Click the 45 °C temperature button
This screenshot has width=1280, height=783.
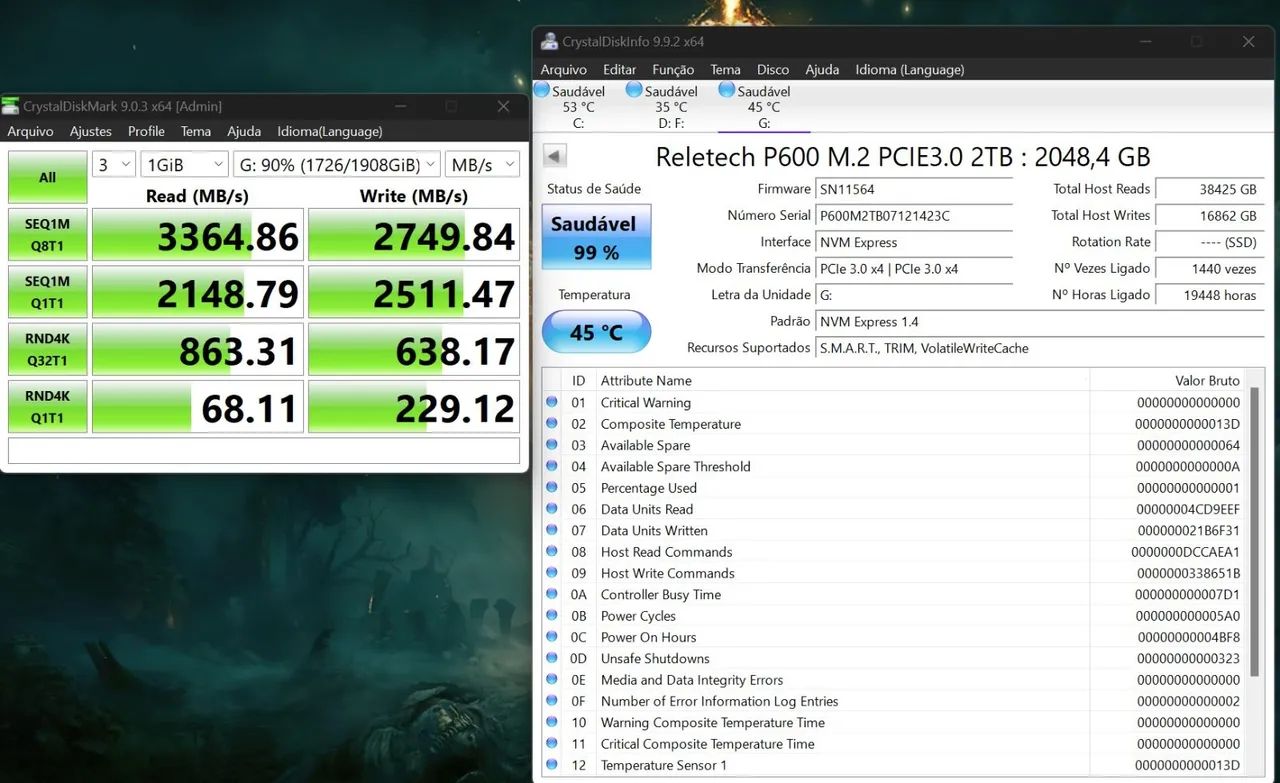(596, 332)
